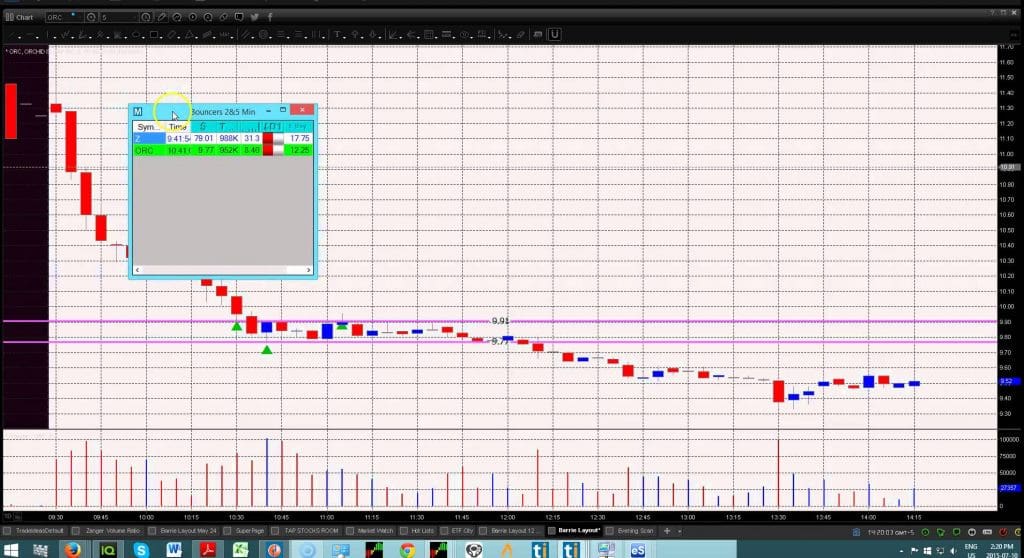Share chart via Facebook icon

(x=270, y=18)
